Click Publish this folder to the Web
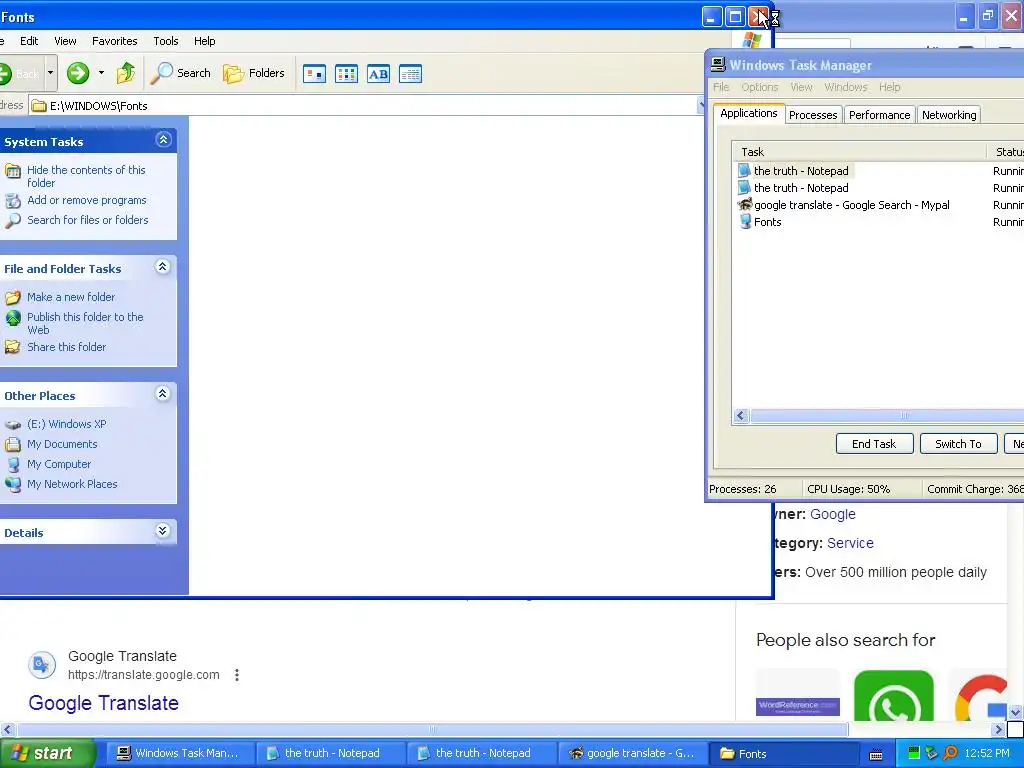The width and height of the screenshot is (1024, 768). pos(85,323)
